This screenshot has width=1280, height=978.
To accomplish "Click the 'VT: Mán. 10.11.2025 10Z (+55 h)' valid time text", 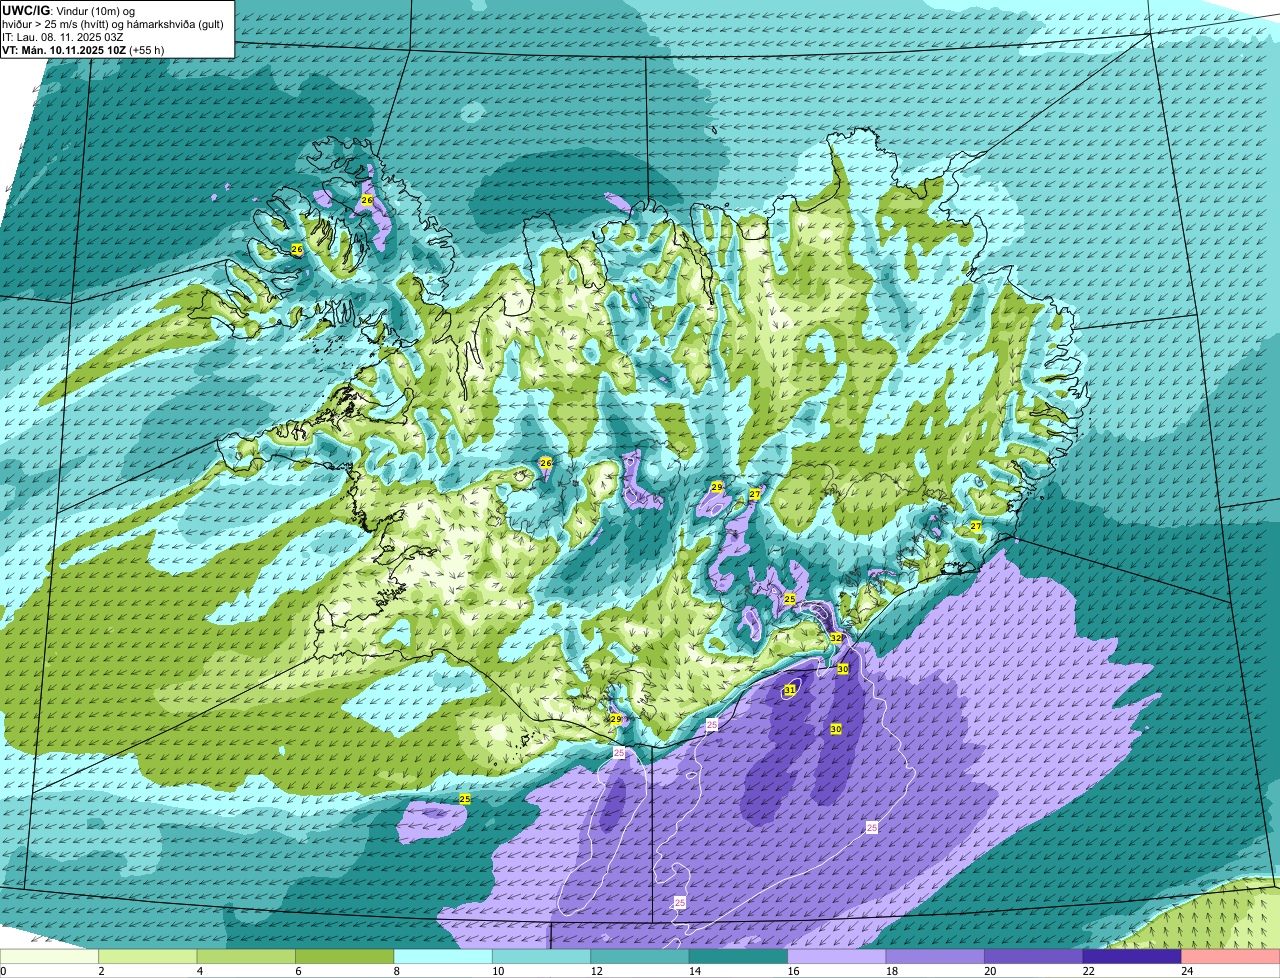I will (x=83, y=49).
